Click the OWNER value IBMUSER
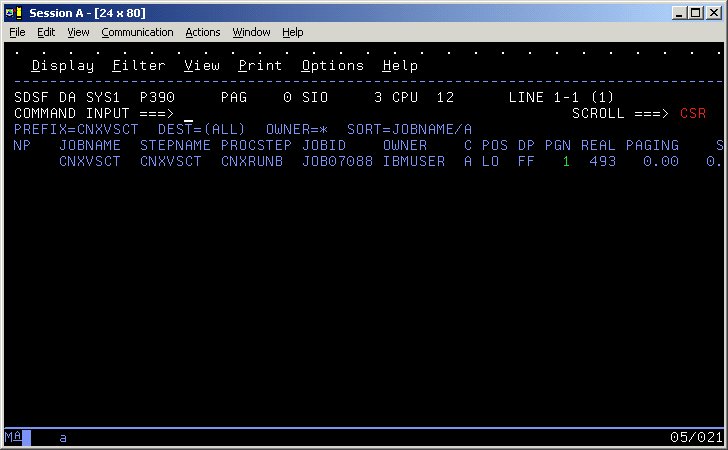Viewport: 728px width, 450px height. [x=413, y=161]
